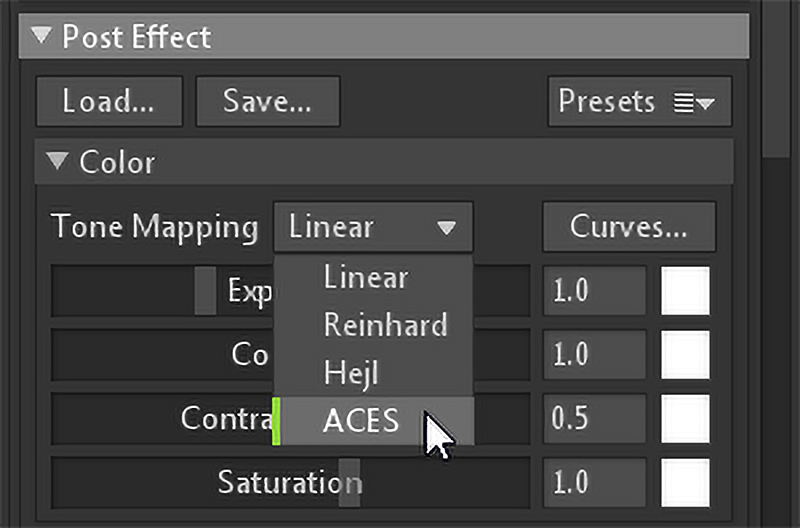
Task: Choose Reinhard tone mapping option
Action: tap(385, 325)
